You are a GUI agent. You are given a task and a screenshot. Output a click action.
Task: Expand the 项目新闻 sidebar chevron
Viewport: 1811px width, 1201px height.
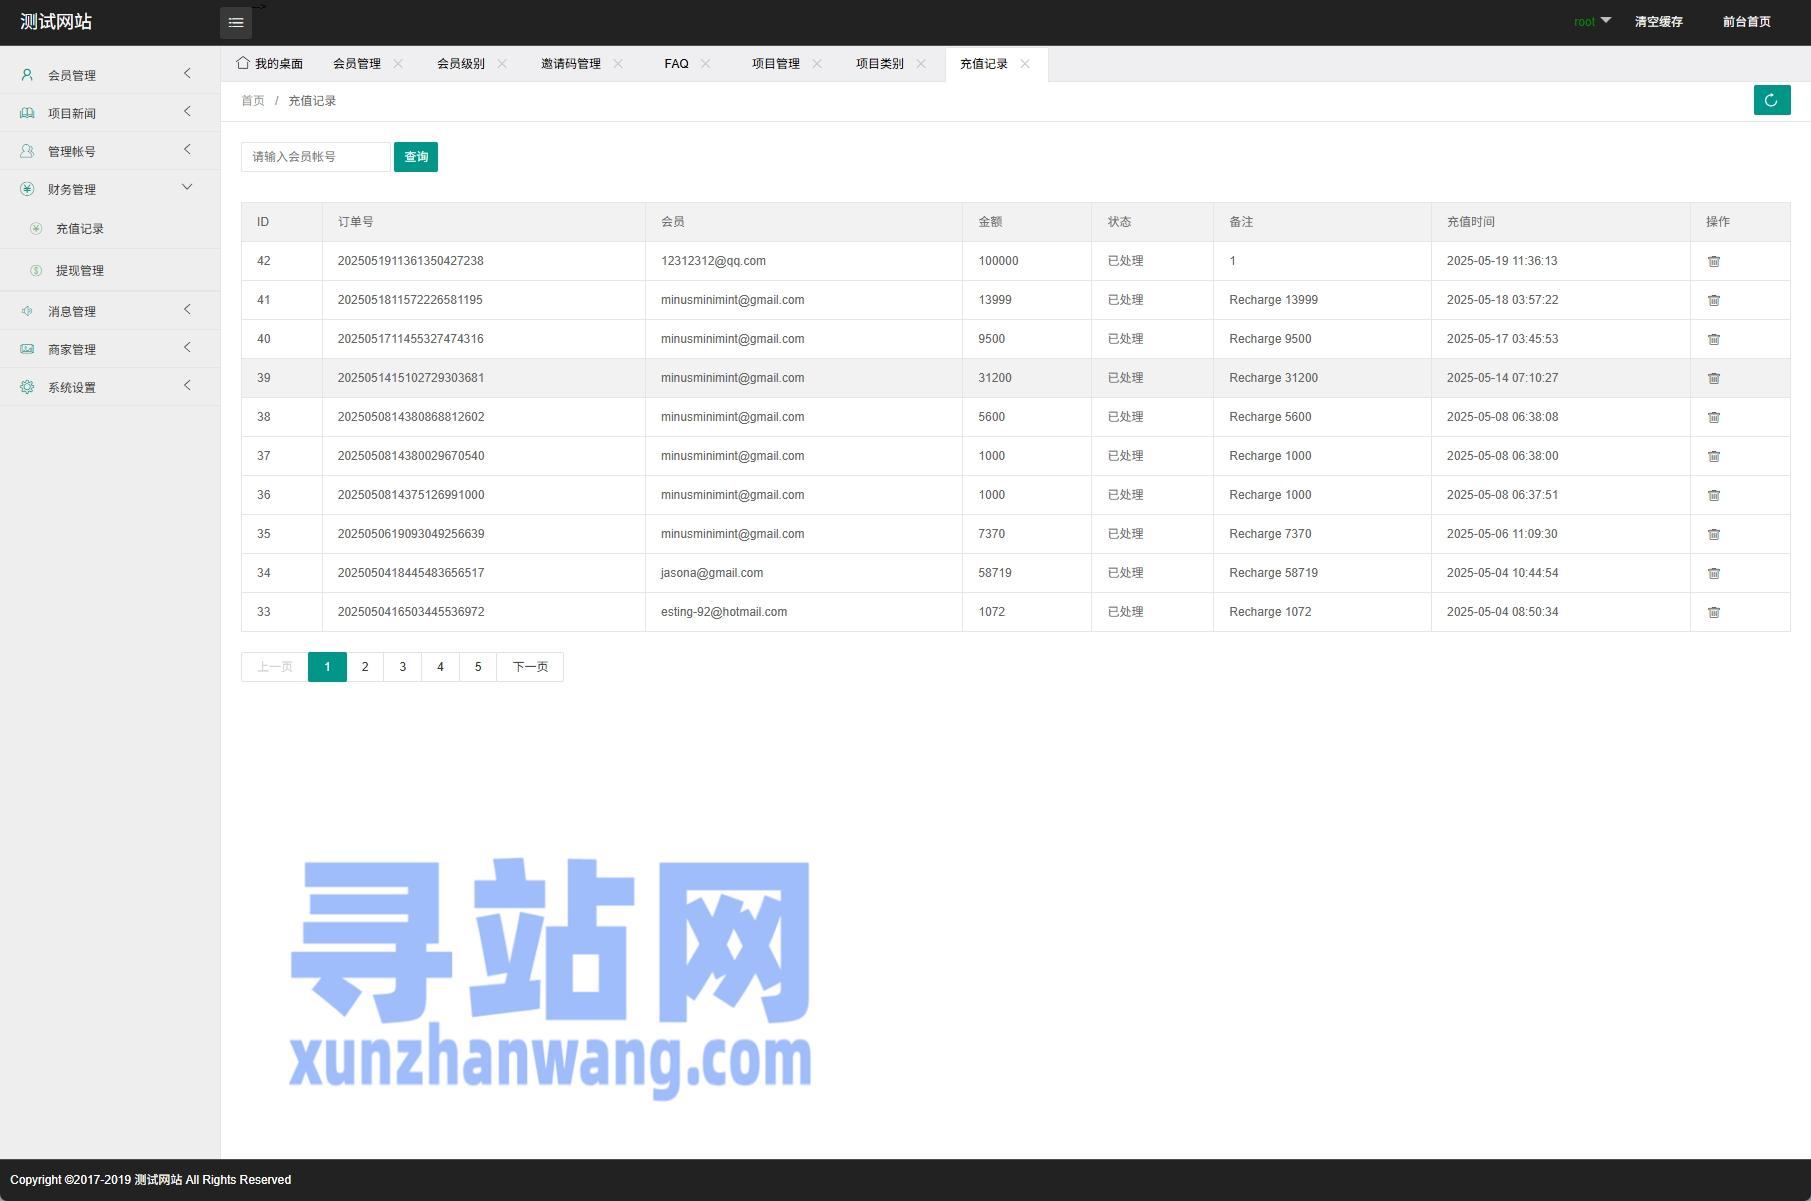click(187, 112)
